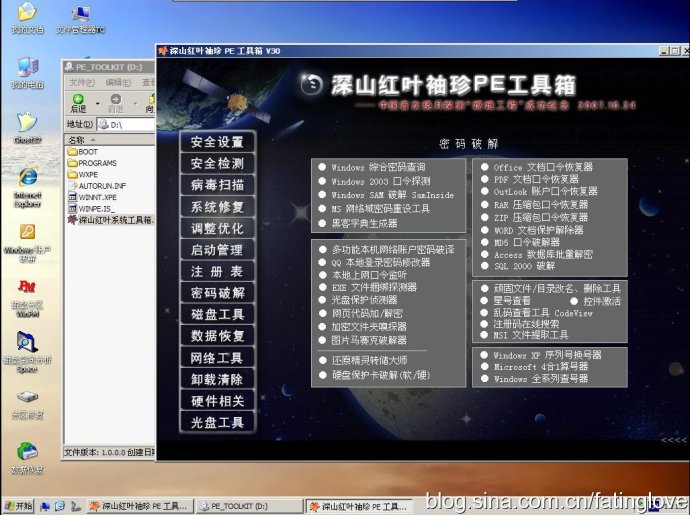This screenshot has width=690, height=515.
Task: Open the 注册表 category
Action: [217, 271]
